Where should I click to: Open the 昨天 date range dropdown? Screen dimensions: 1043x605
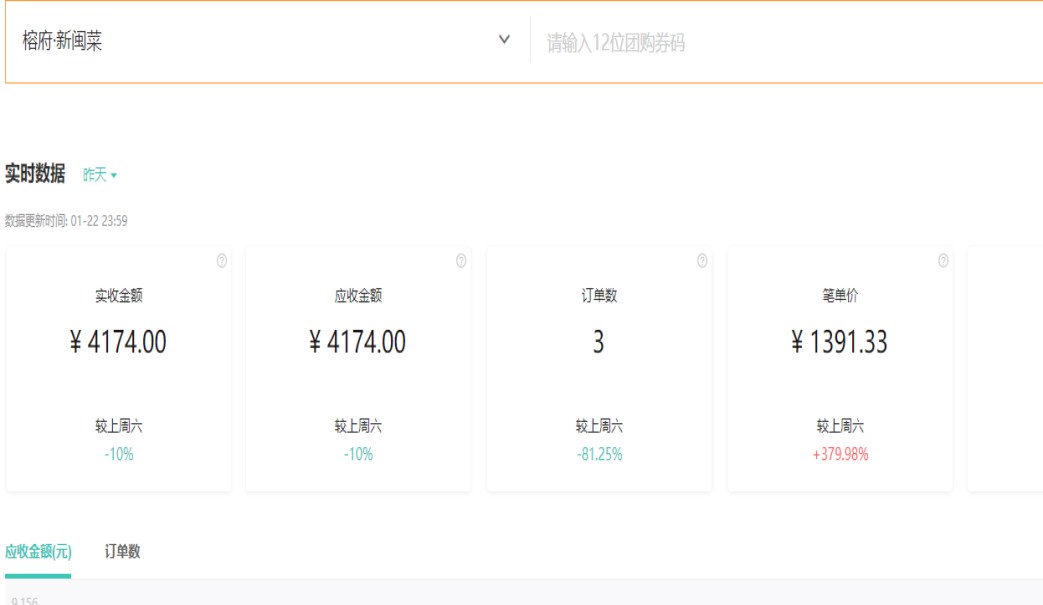100,175
